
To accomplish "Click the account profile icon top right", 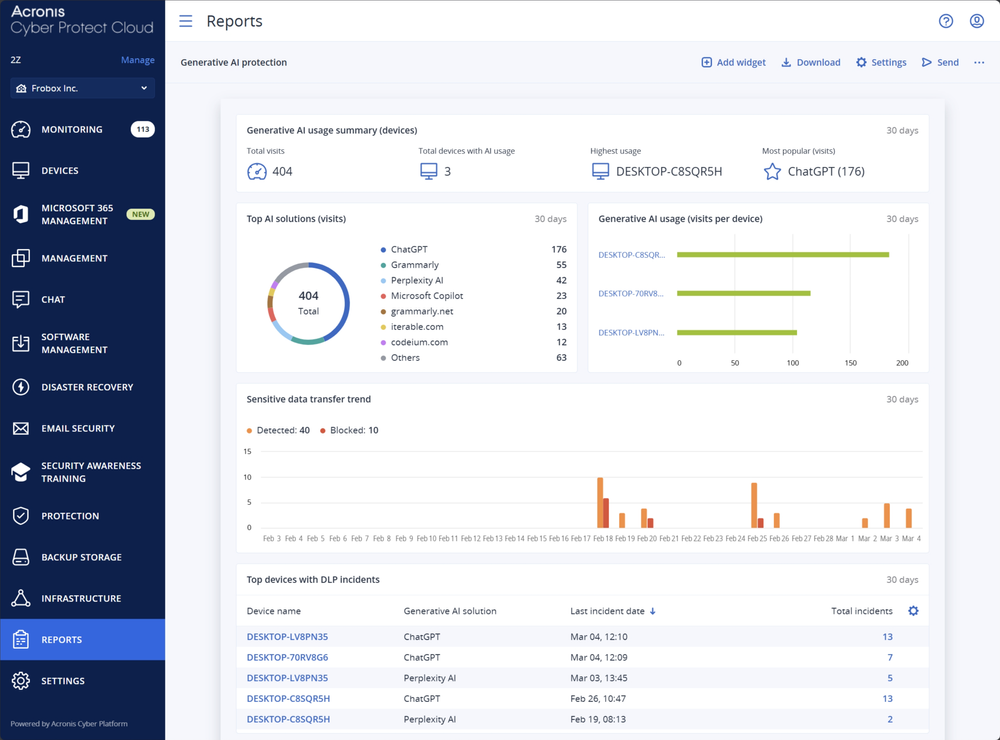I will coord(978,20).
